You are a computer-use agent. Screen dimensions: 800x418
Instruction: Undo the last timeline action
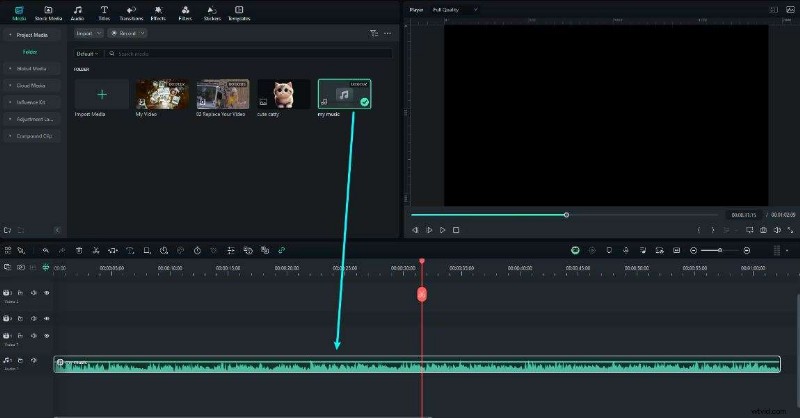(x=45, y=251)
